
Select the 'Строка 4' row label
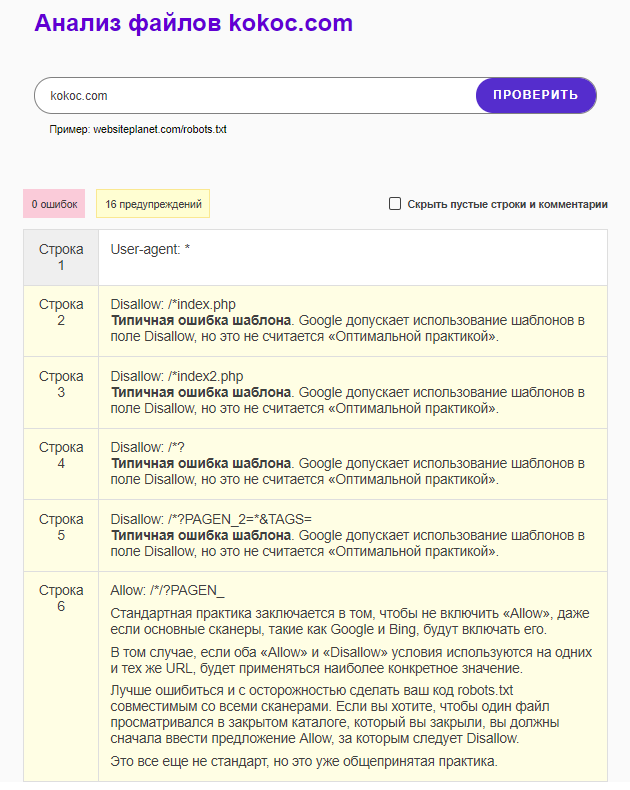[61, 455]
